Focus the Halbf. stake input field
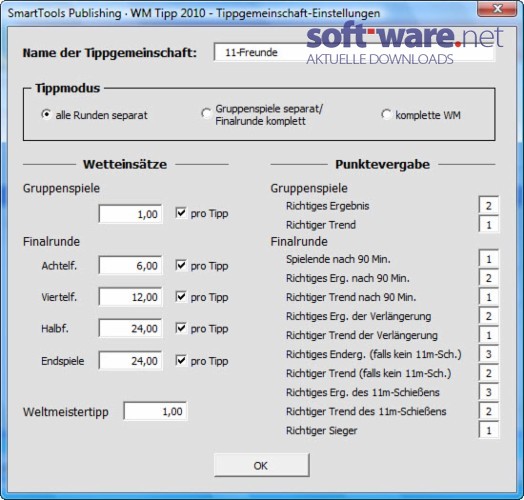Screen dimensions: 524x500 [130, 328]
